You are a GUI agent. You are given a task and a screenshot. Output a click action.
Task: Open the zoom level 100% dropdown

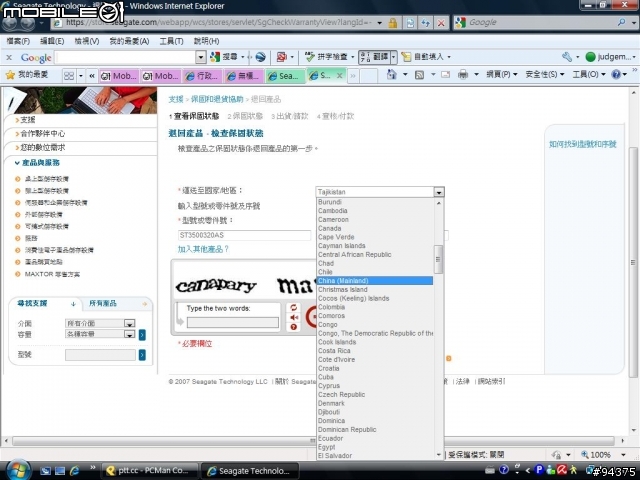[623, 454]
